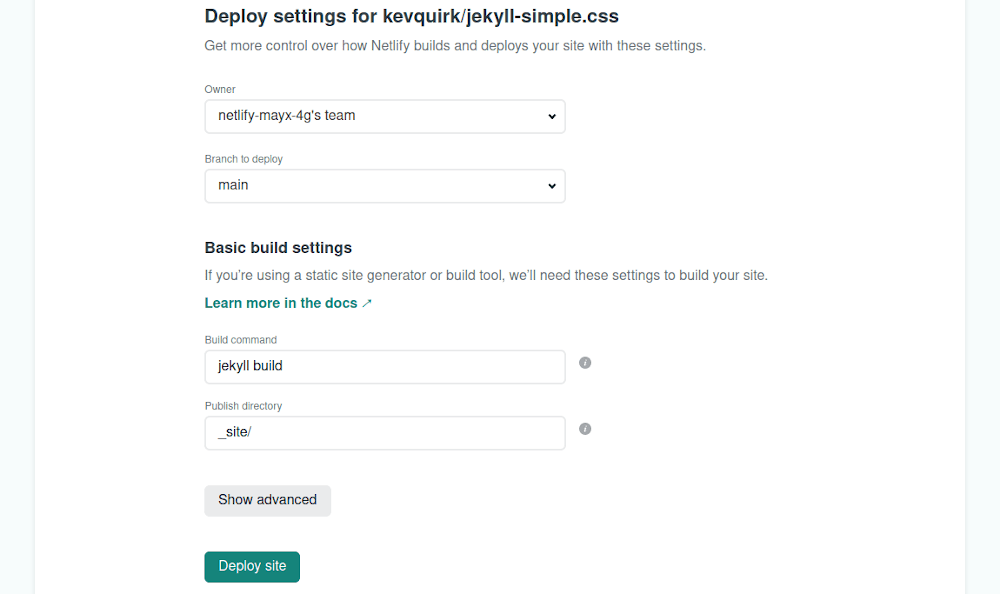Click the Branch to deploy label

point(243,158)
